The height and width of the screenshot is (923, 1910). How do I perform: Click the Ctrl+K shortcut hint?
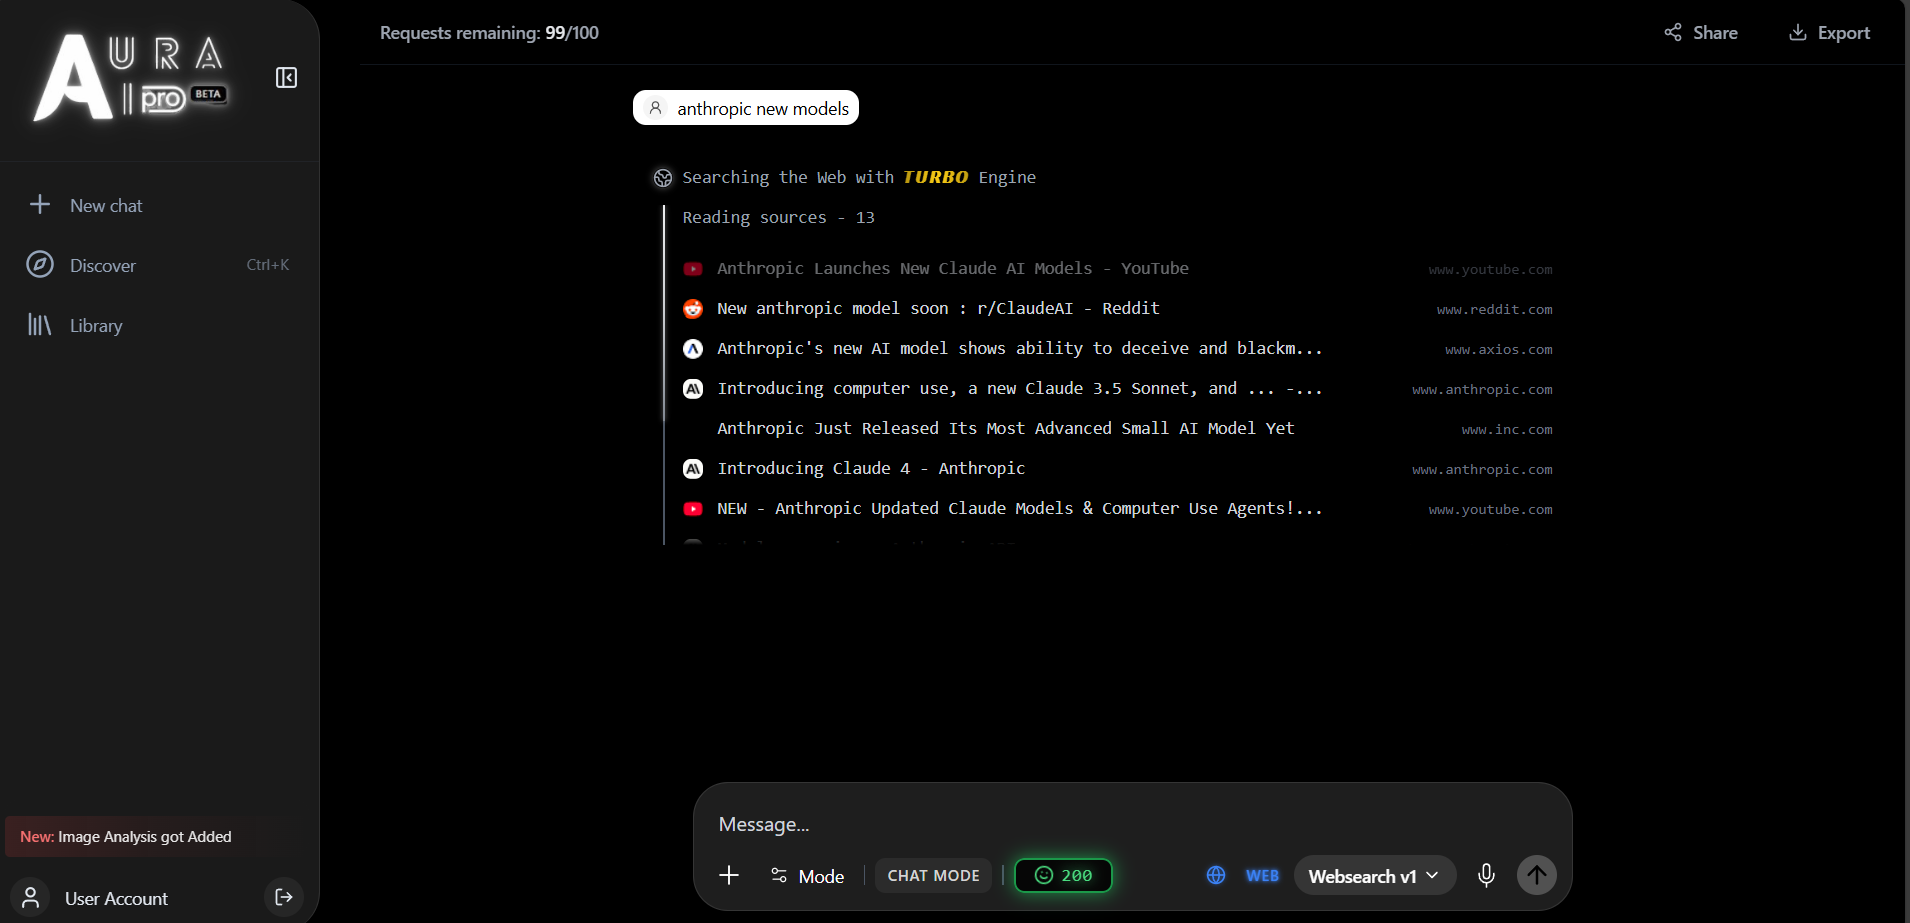268,265
